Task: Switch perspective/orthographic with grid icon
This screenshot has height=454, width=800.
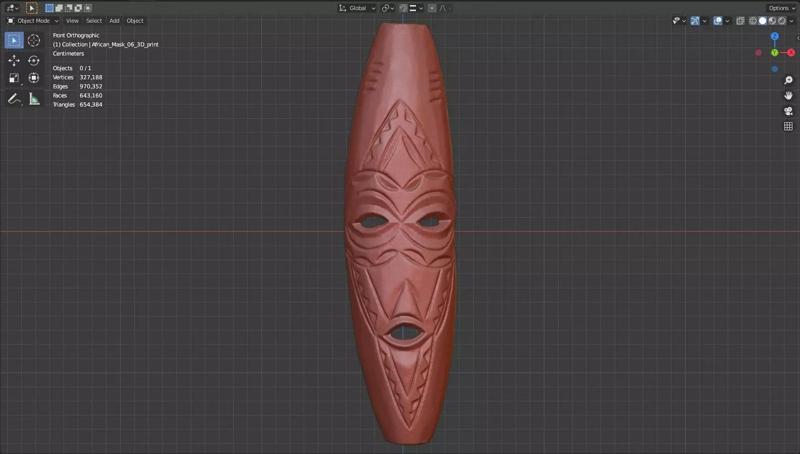Action: point(788,126)
